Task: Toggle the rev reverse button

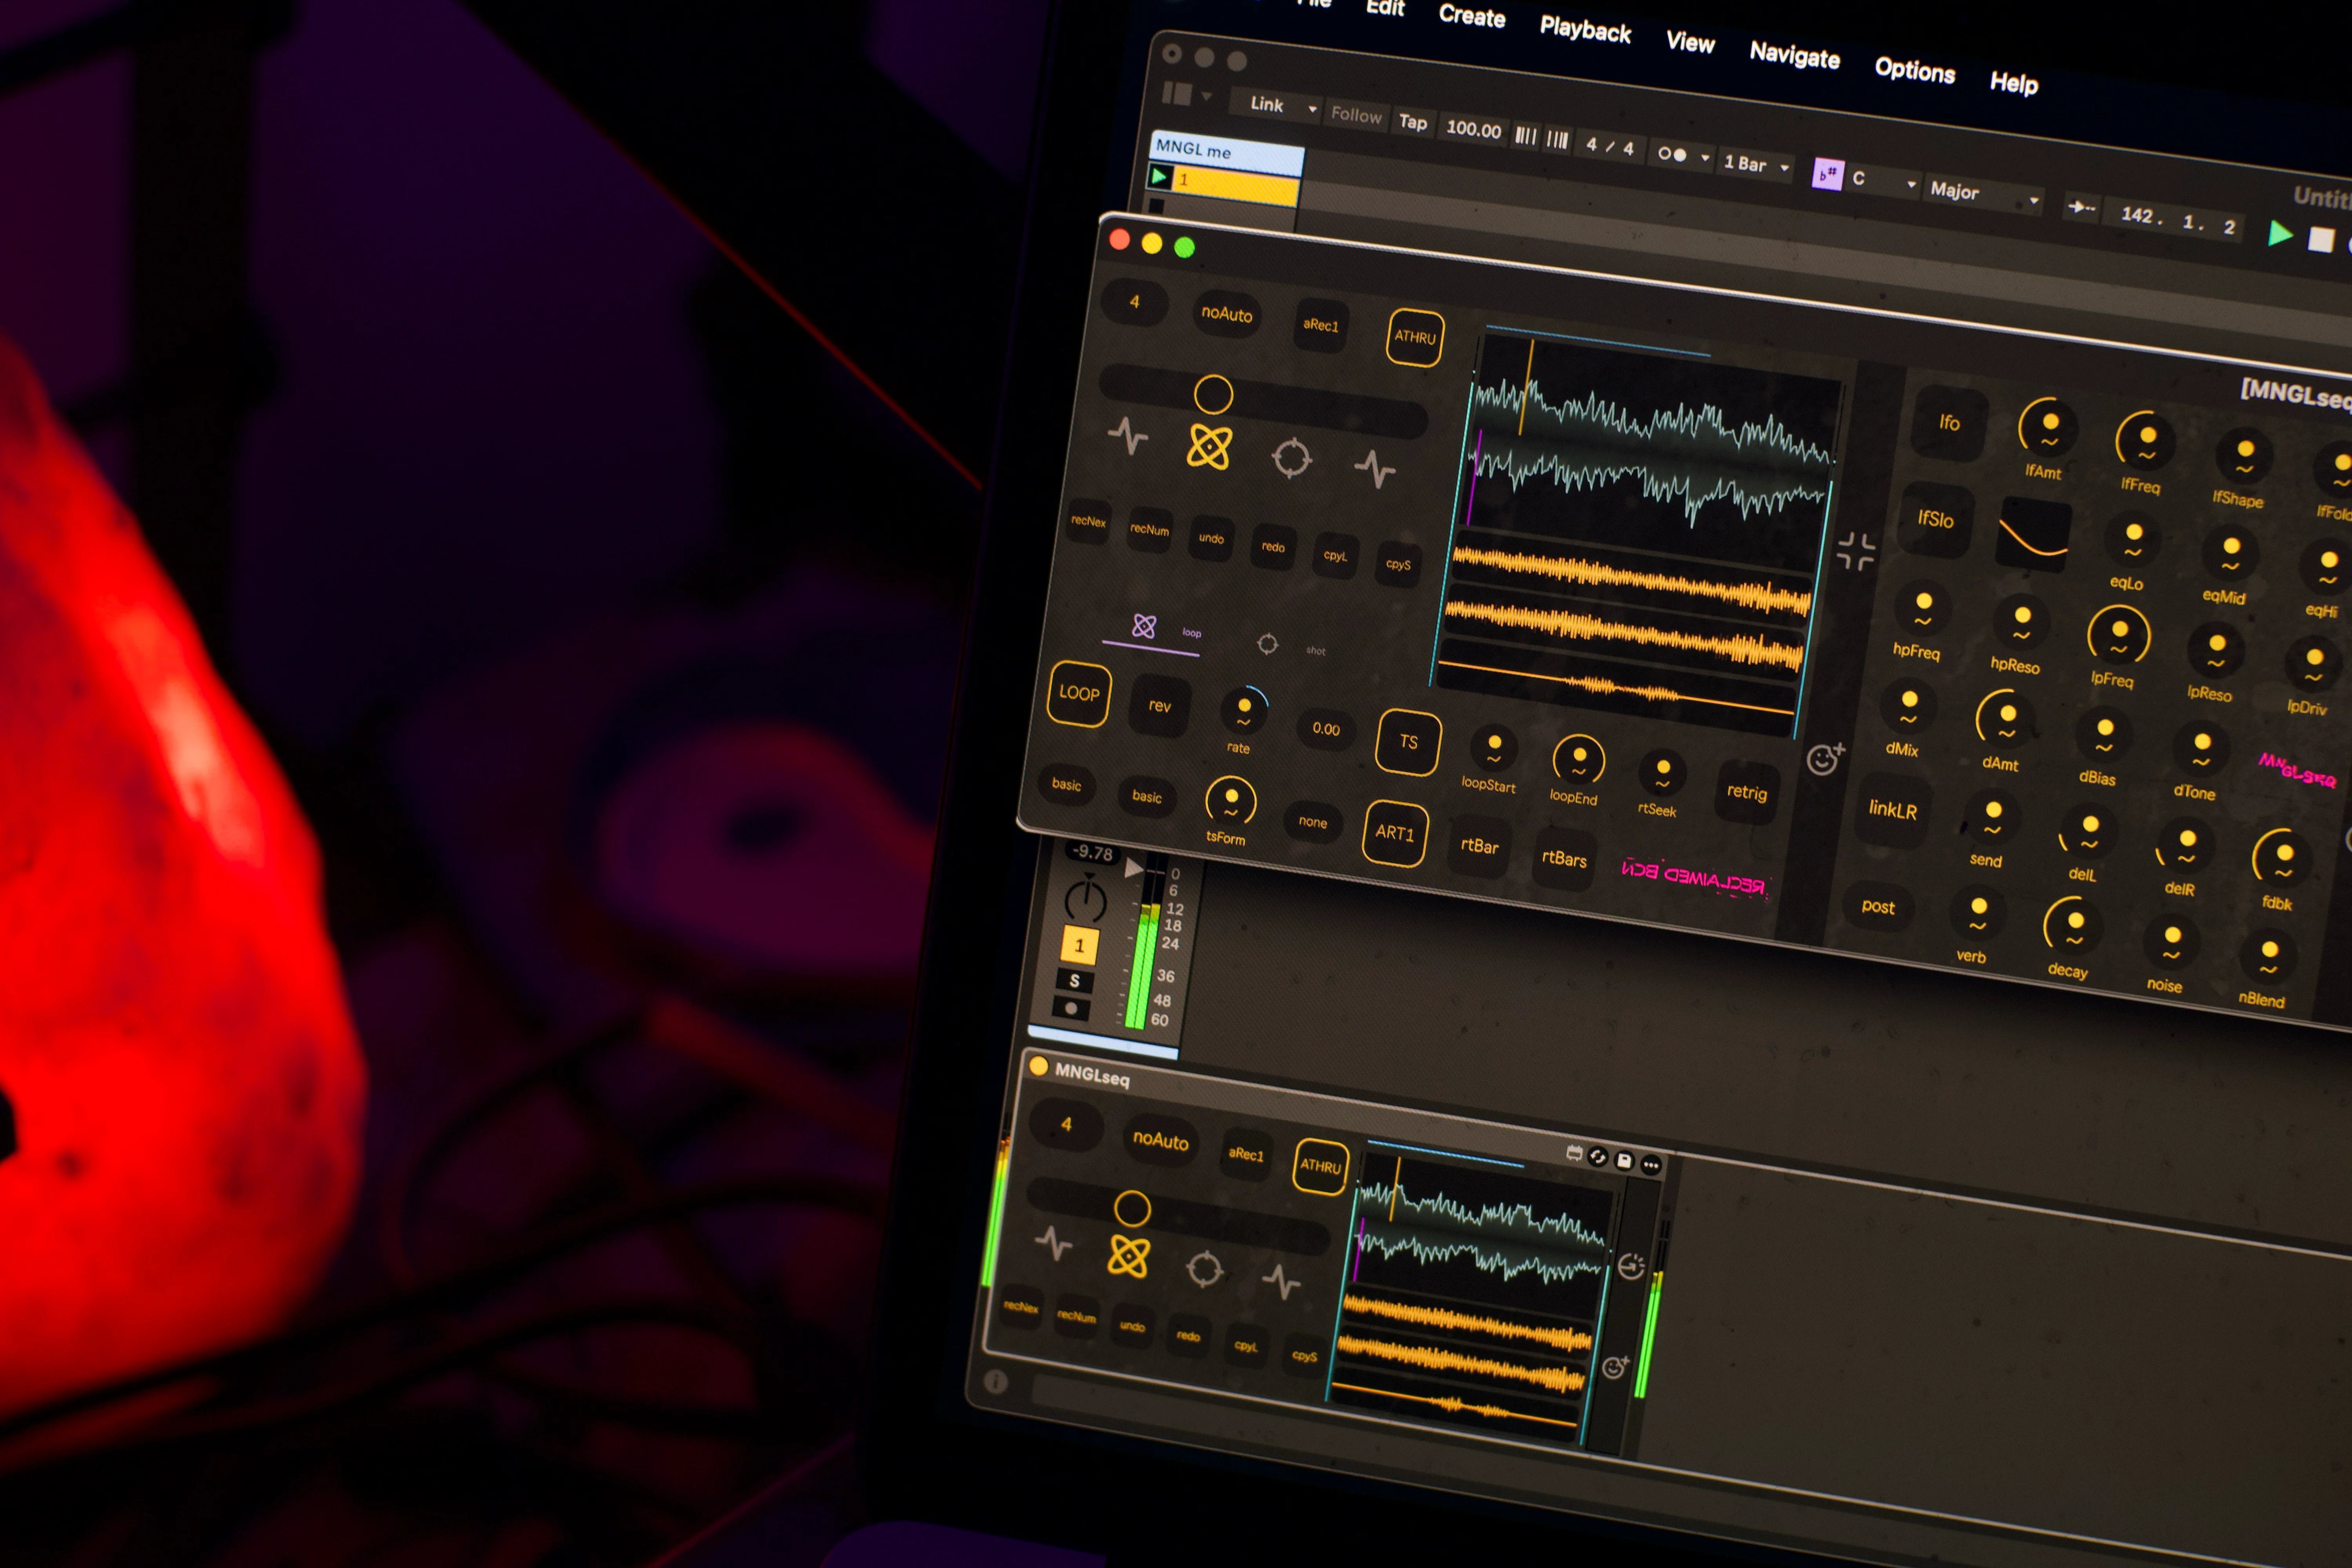Action: tap(1159, 706)
